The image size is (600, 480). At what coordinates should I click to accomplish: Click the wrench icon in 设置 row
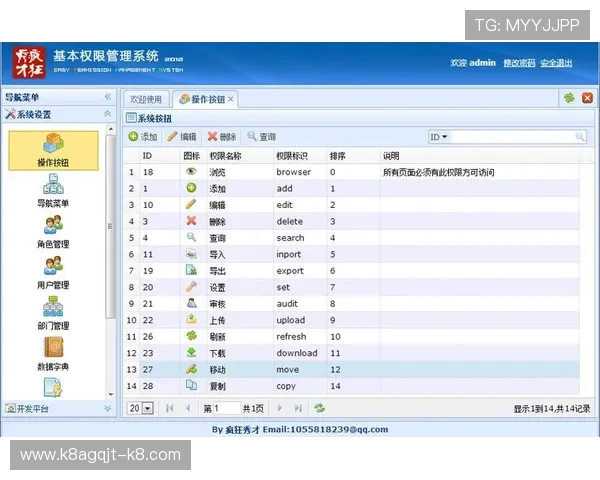(191, 286)
